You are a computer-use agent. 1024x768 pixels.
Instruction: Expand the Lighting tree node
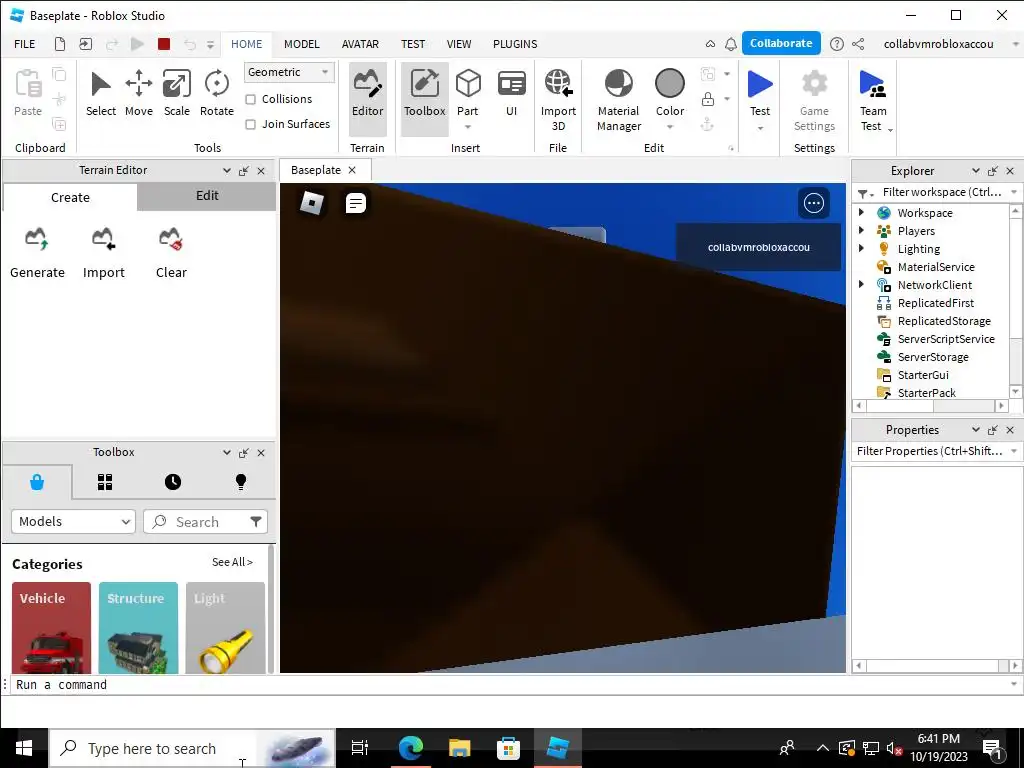pos(861,248)
